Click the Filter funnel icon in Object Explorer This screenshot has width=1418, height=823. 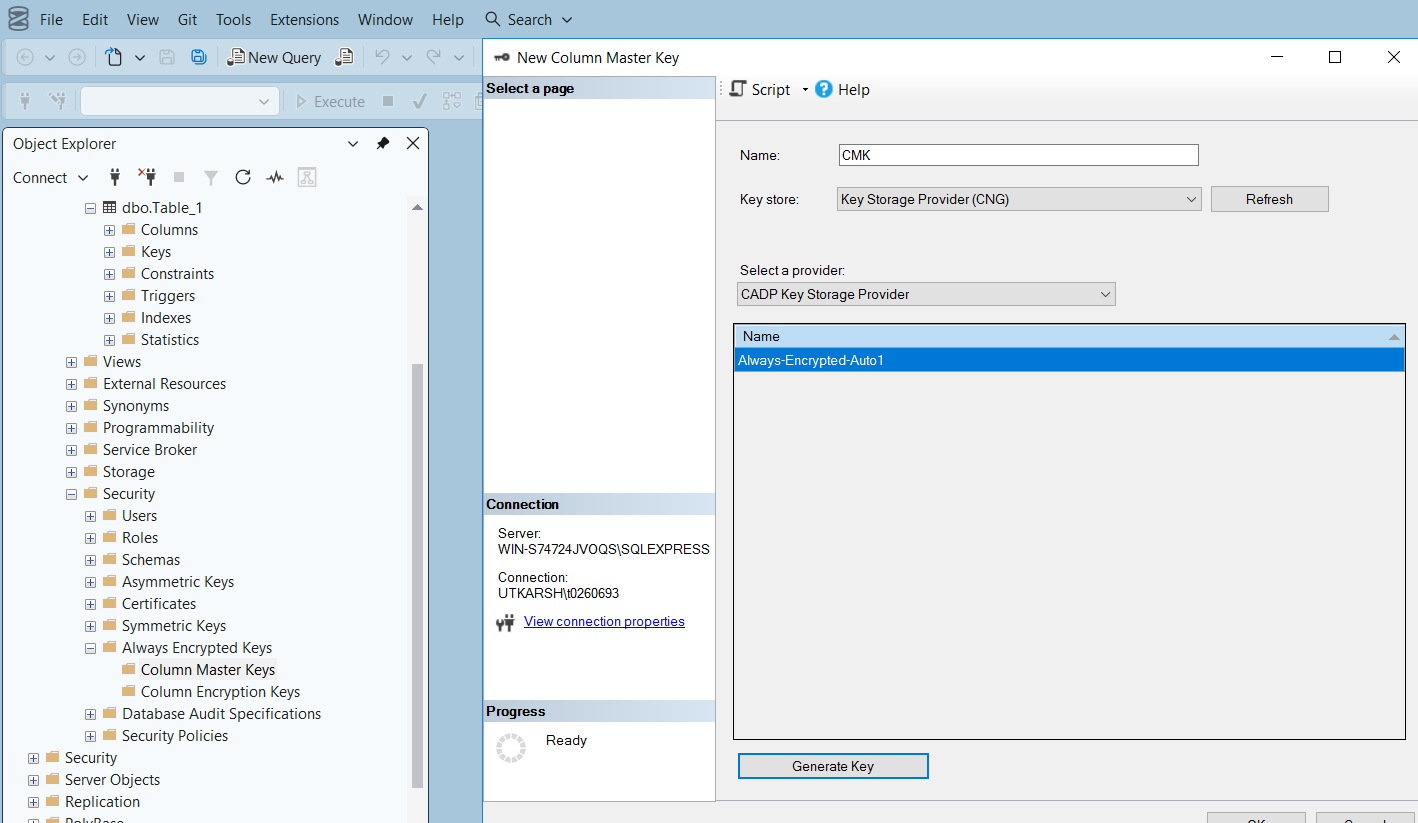tap(211, 177)
